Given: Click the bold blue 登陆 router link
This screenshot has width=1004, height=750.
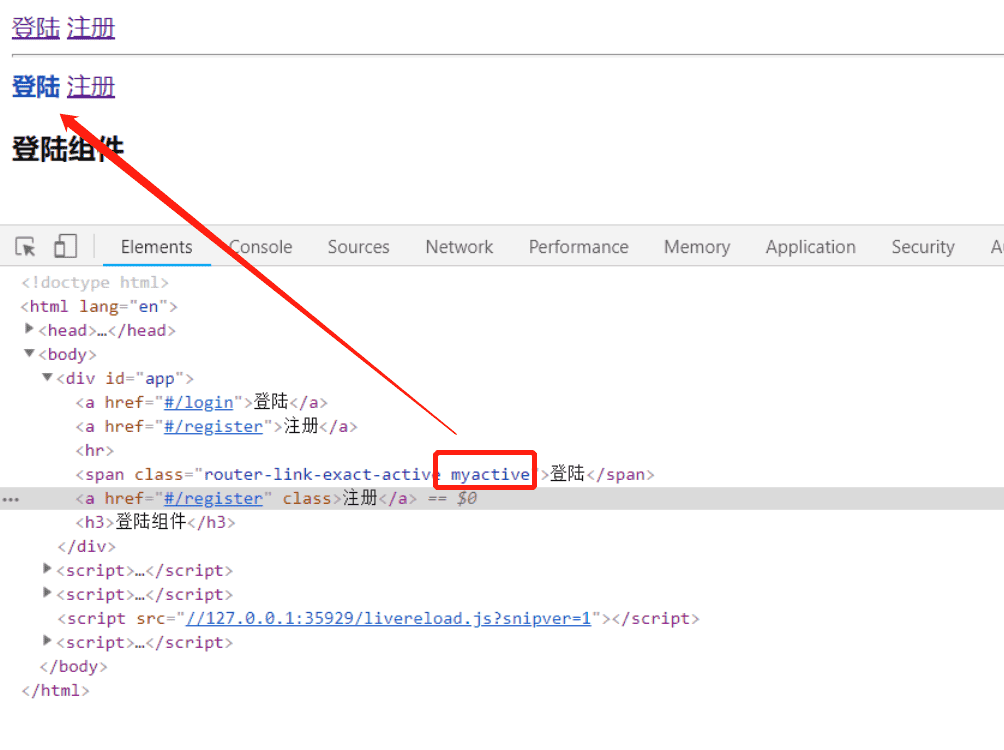Looking at the screenshot, I should [36, 86].
